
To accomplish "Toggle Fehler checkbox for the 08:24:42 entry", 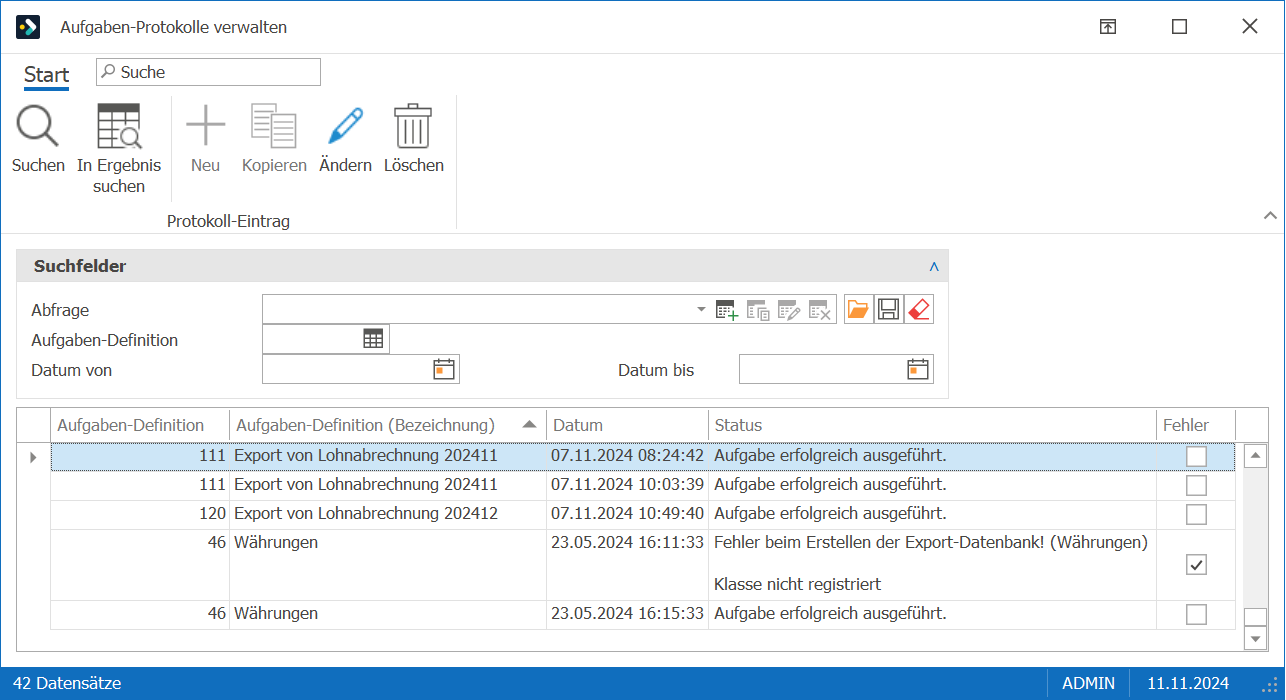I will coord(1196,456).
